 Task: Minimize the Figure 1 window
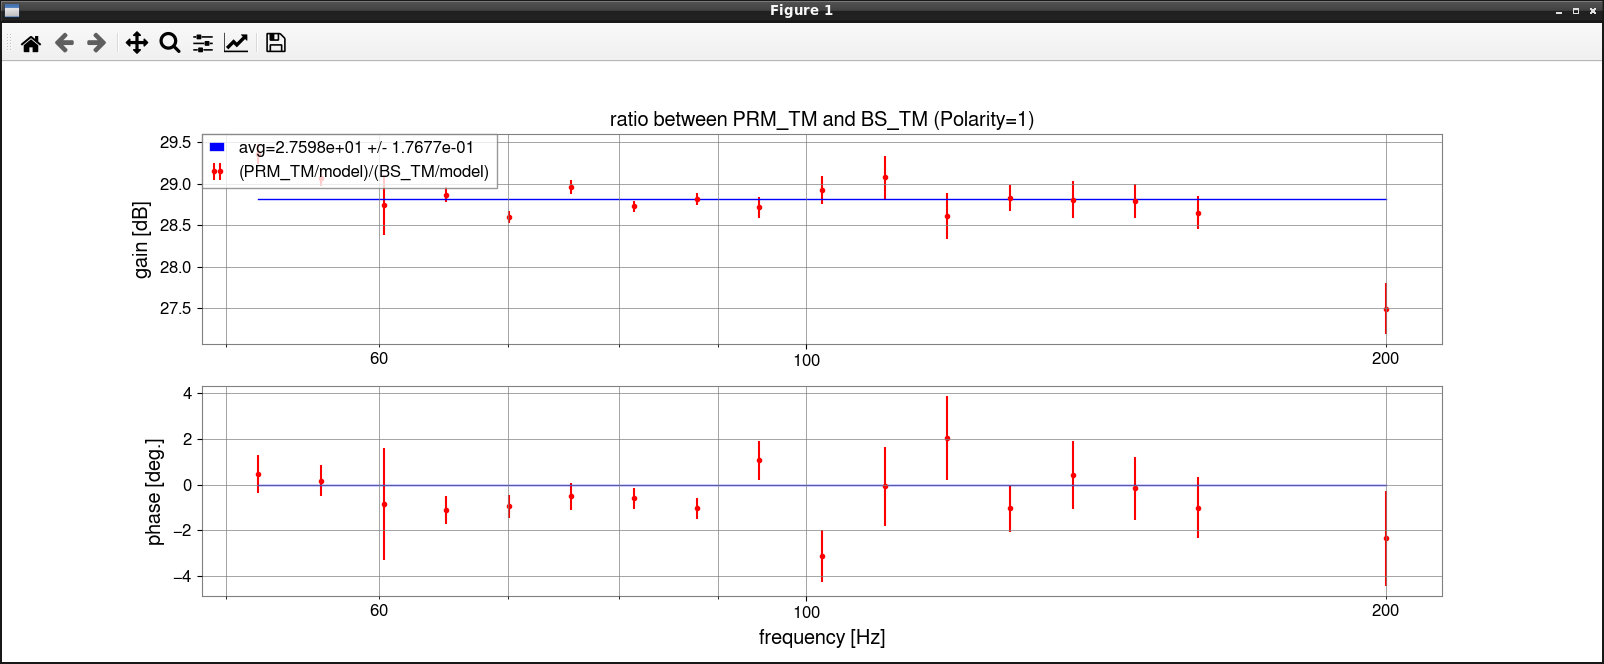tap(1559, 11)
